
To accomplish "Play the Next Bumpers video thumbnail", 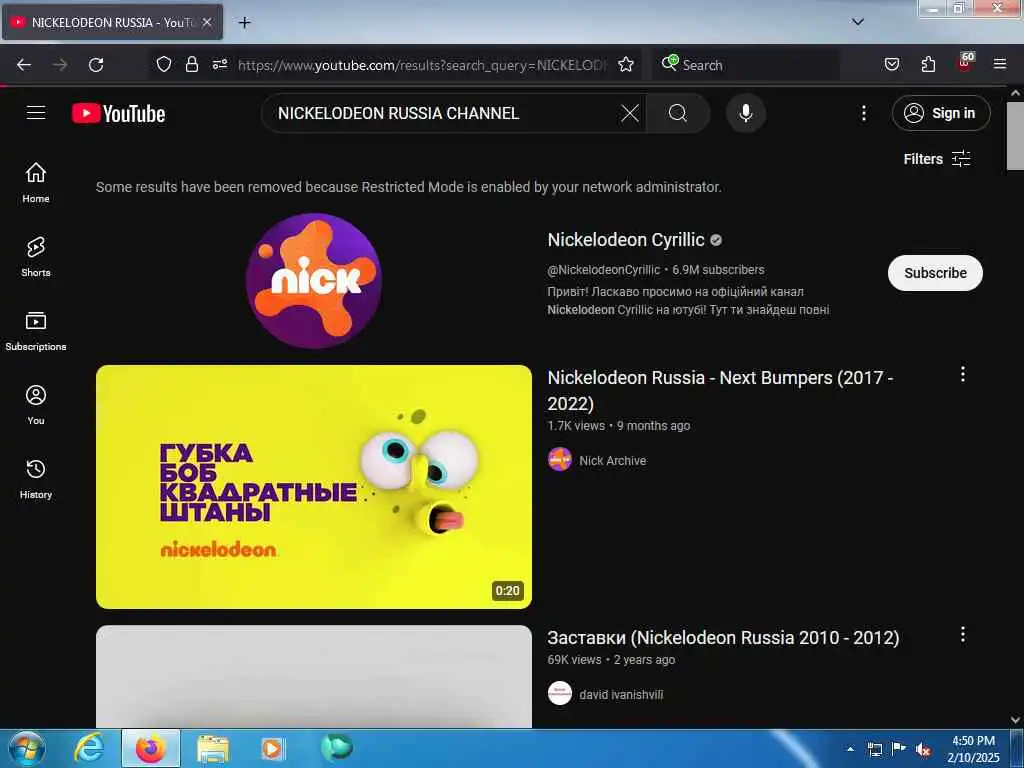I will pos(313,487).
